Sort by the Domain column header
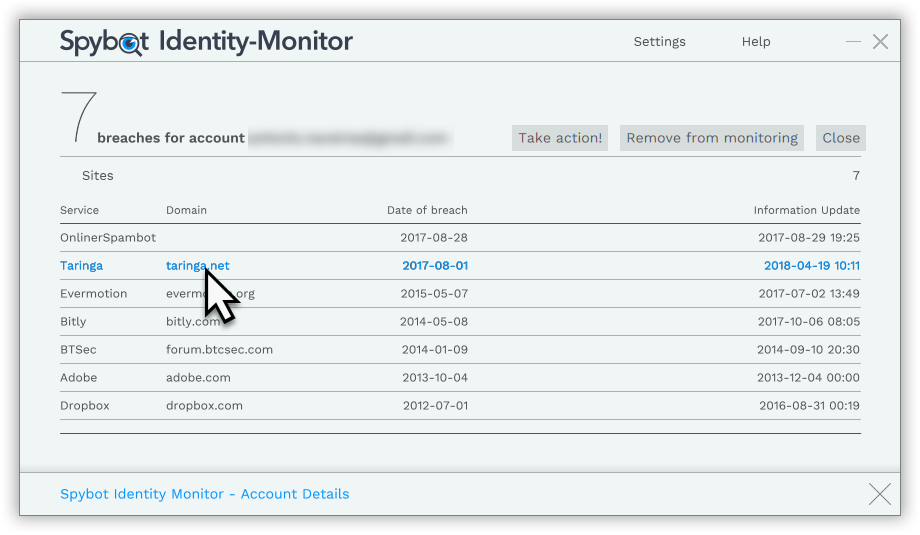This screenshot has height=535, width=920. click(x=186, y=210)
